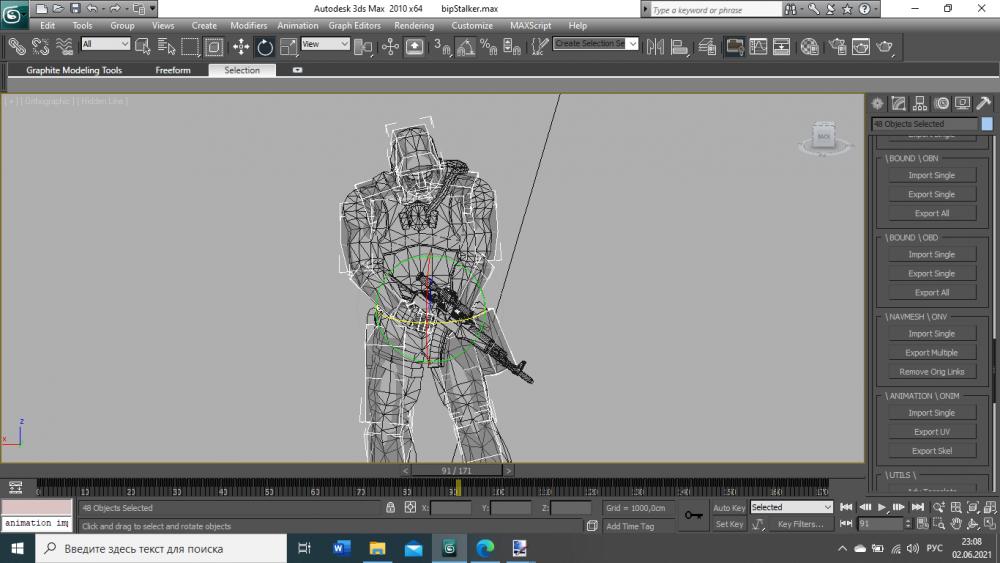This screenshot has width=1000, height=563.
Task: Click the Mirror tool icon
Action: 656,46
